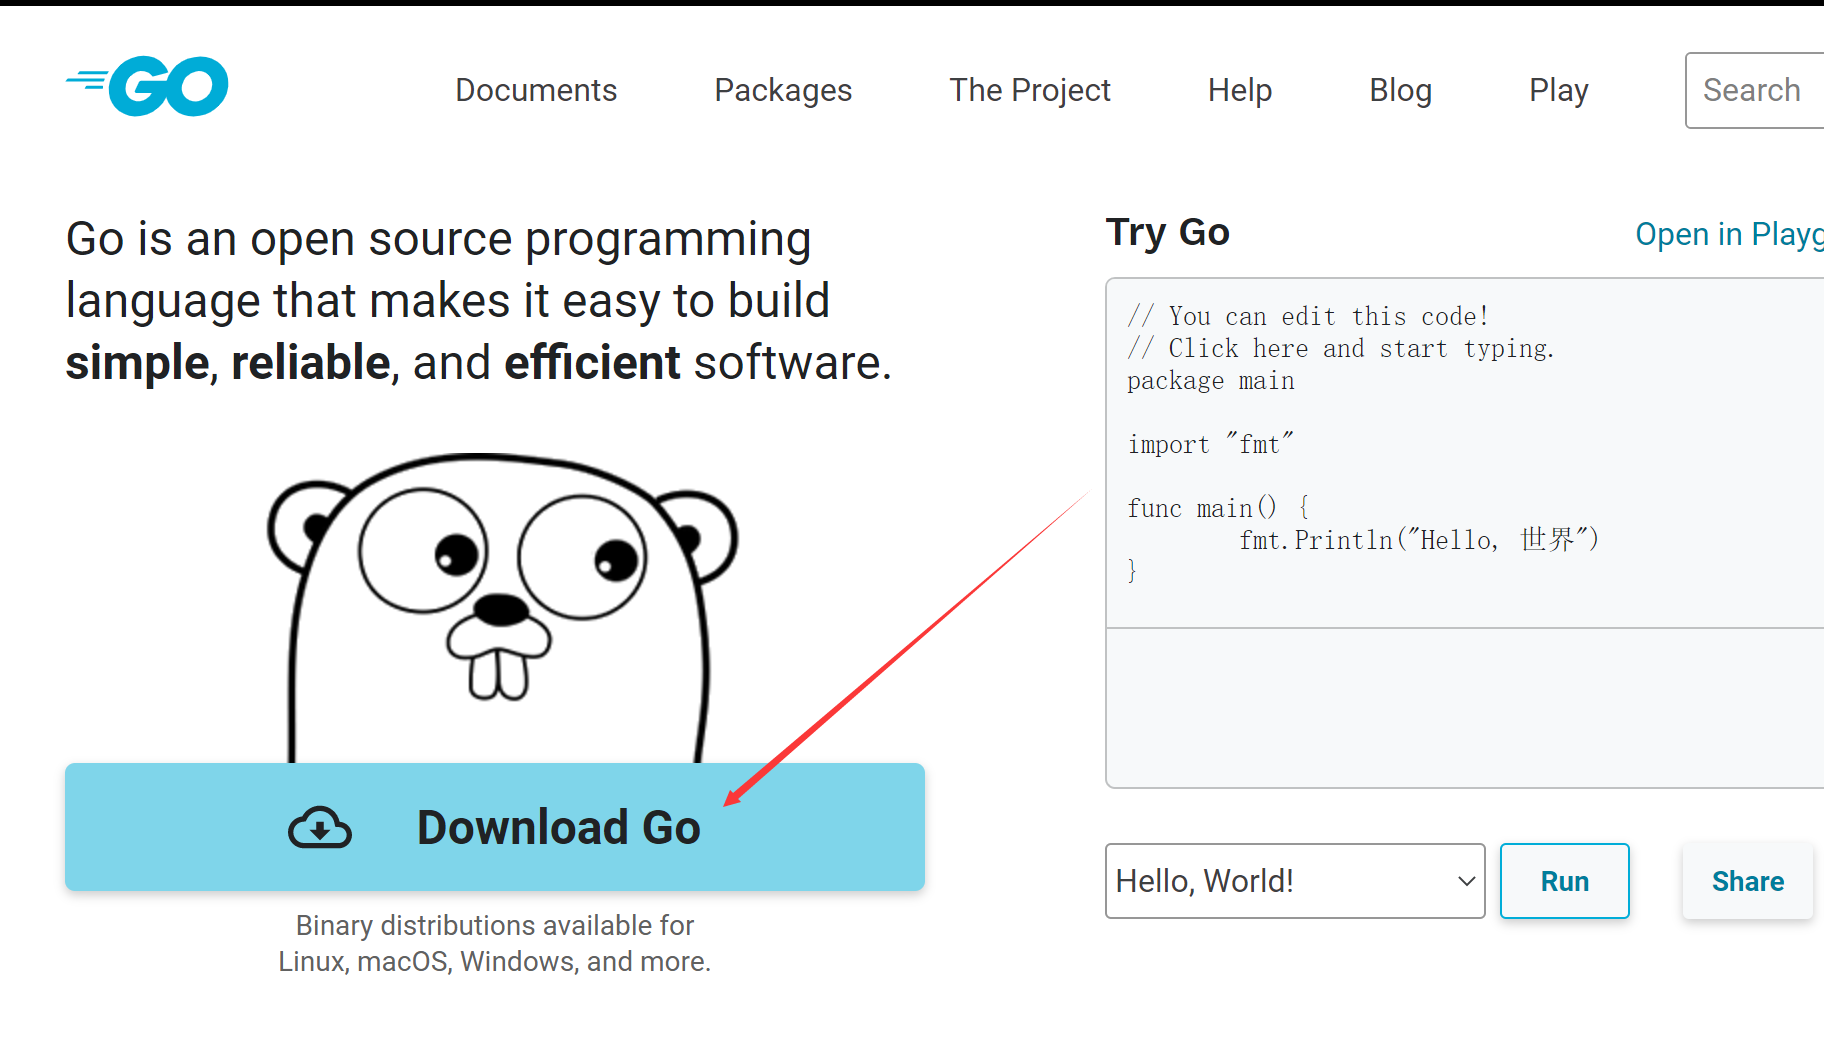
Task: Open the Help page
Action: tap(1240, 90)
